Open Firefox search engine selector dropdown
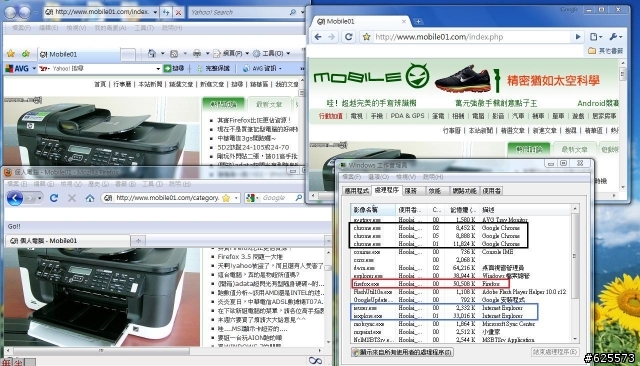 tap(253, 198)
